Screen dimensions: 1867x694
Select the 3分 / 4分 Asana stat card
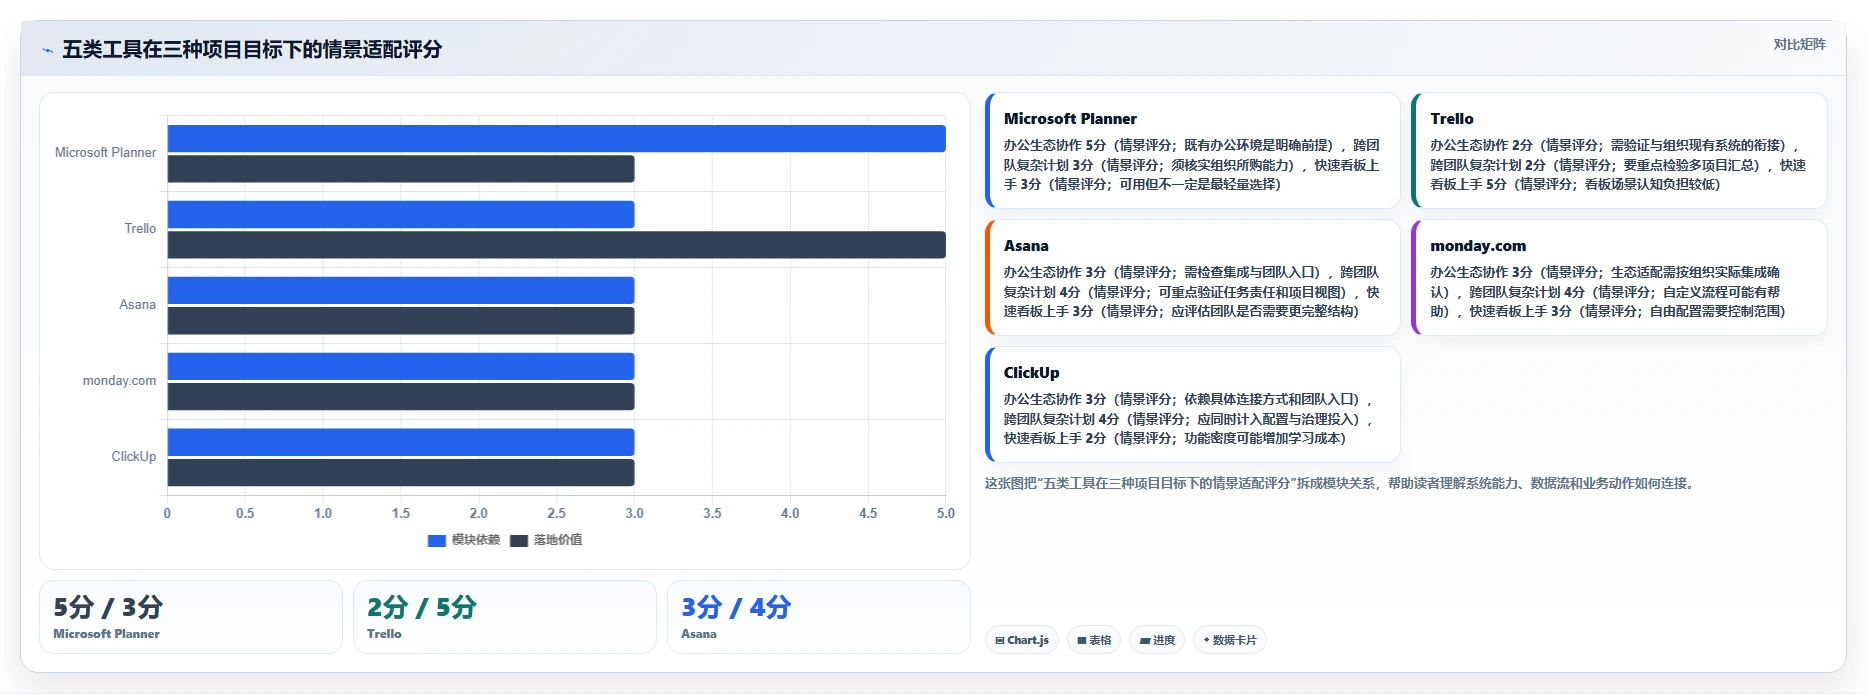click(819, 617)
